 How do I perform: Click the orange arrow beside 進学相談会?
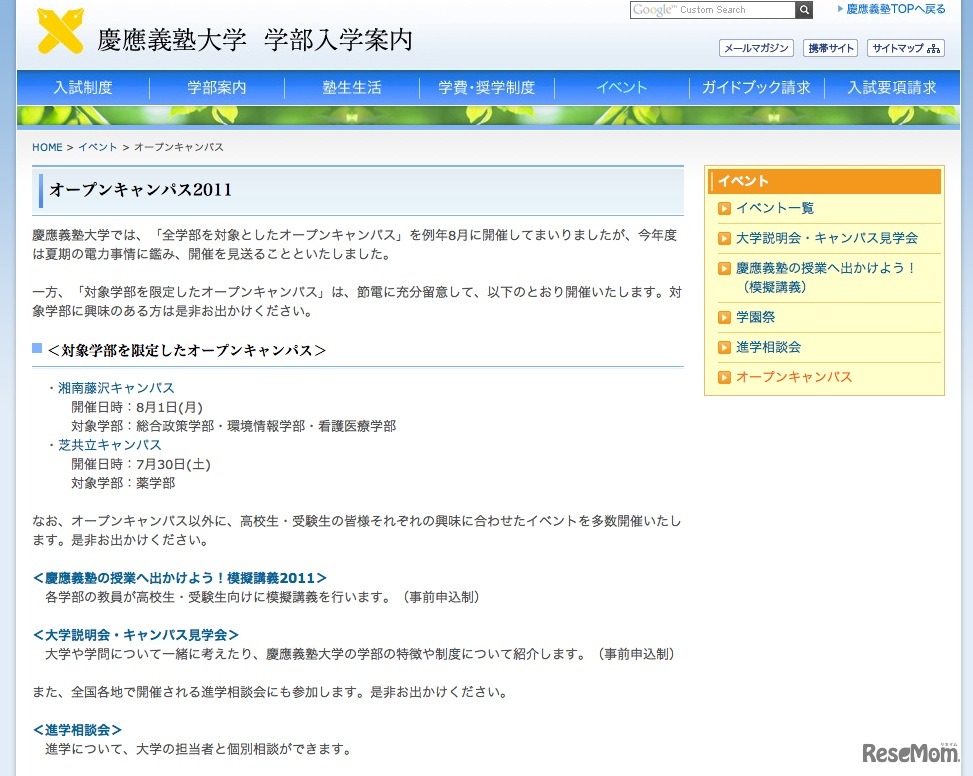[x=724, y=347]
